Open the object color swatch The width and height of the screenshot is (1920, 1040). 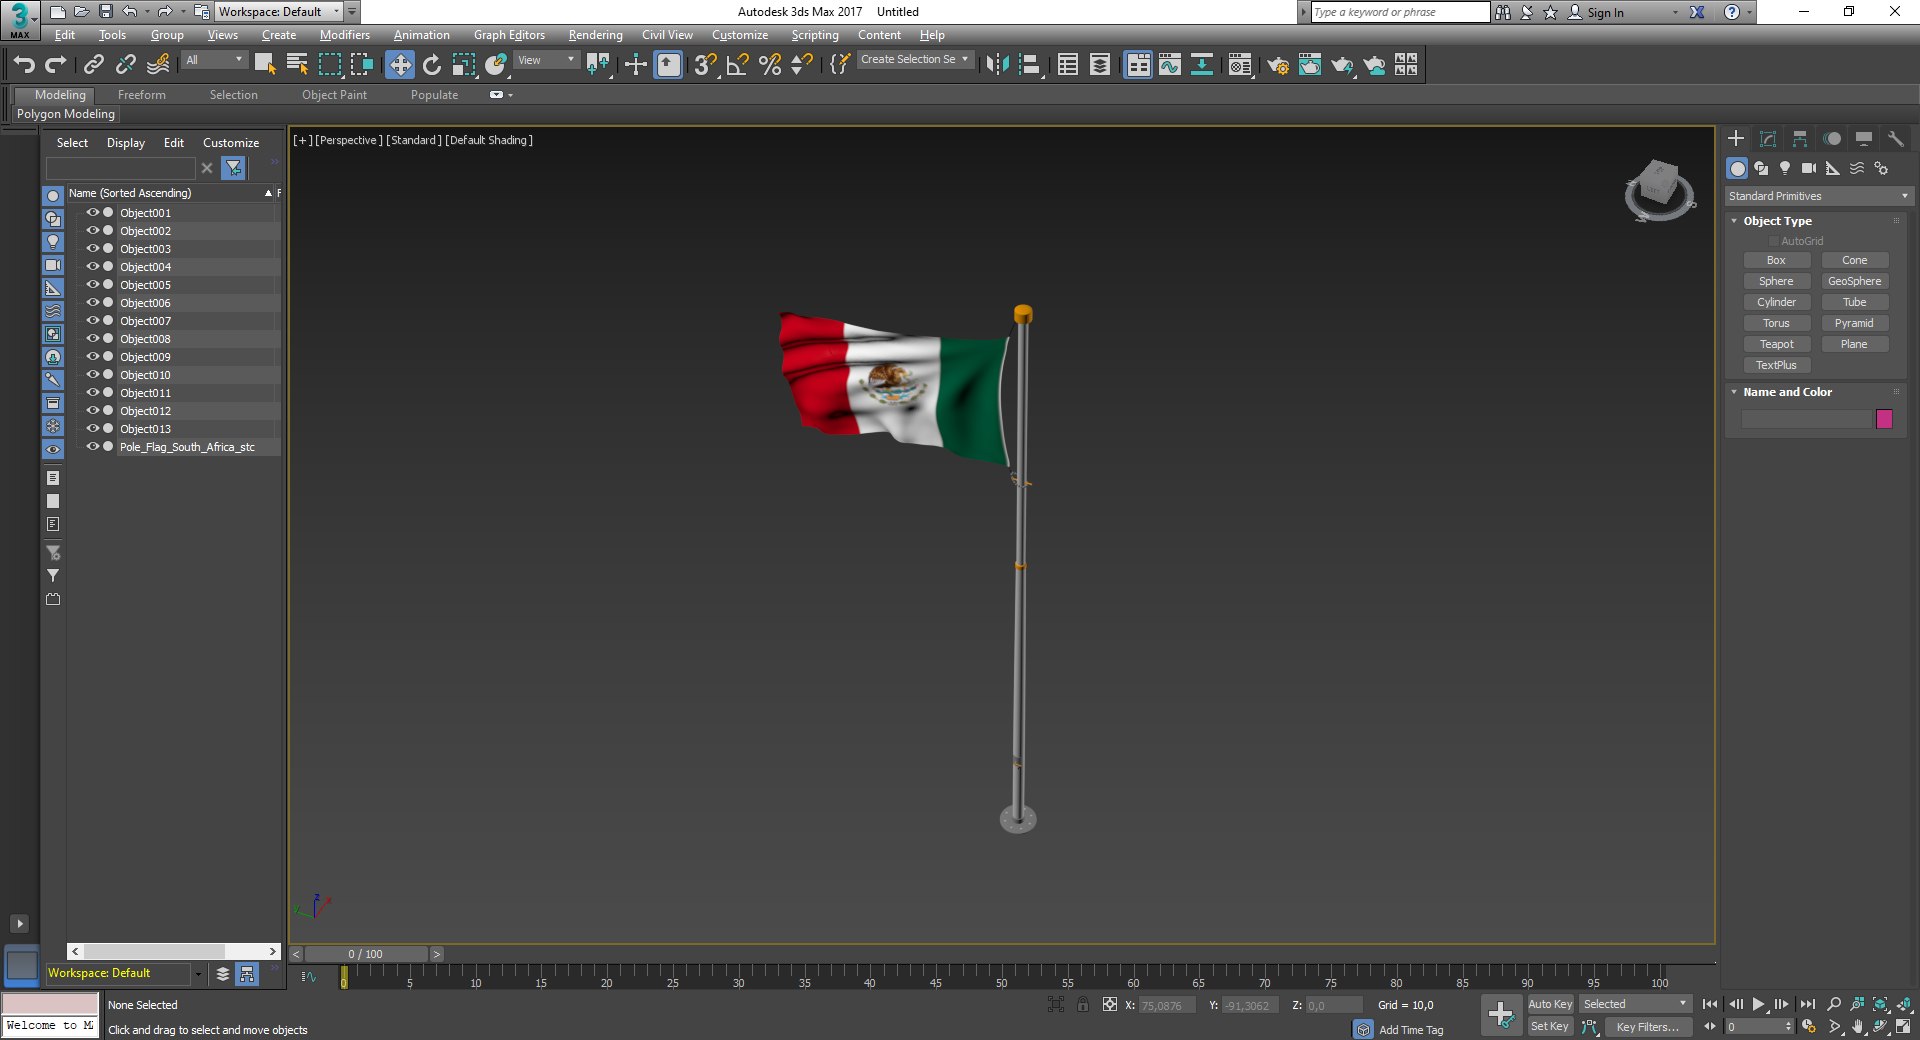pos(1884,419)
